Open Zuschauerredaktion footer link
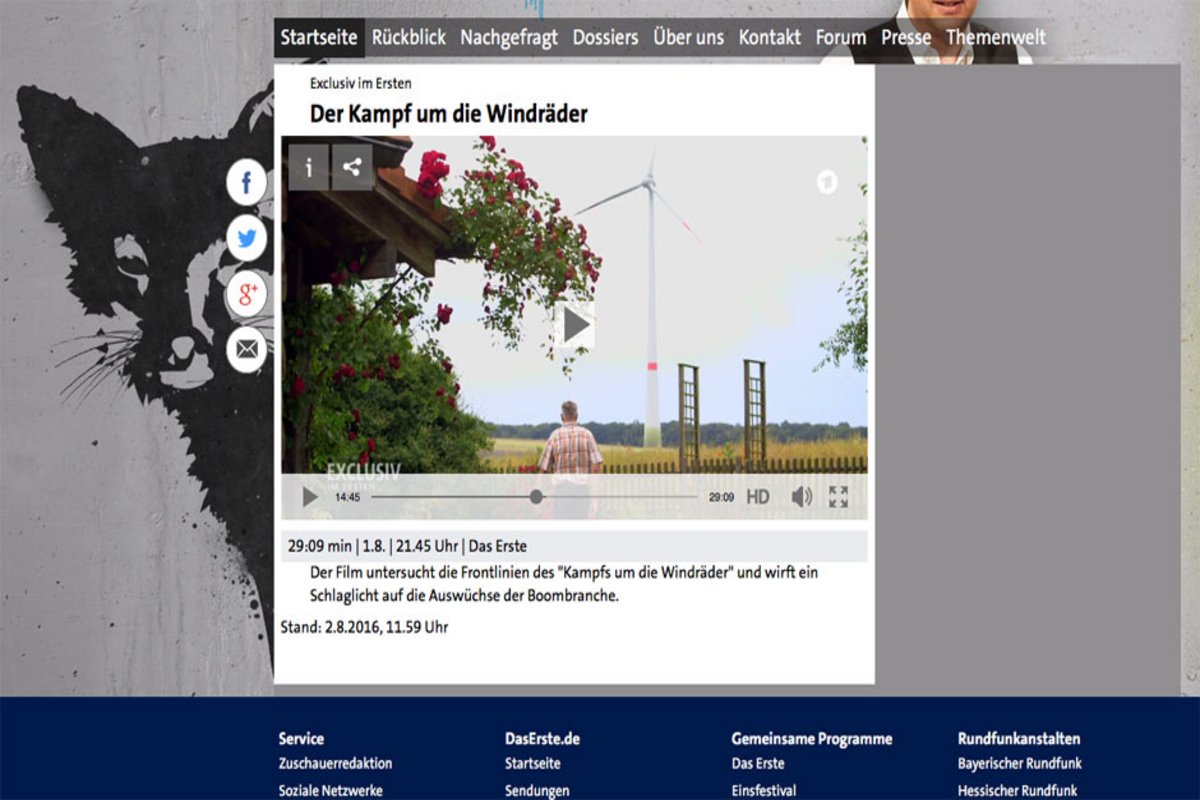Screen dimensions: 1200x800 (x=335, y=764)
